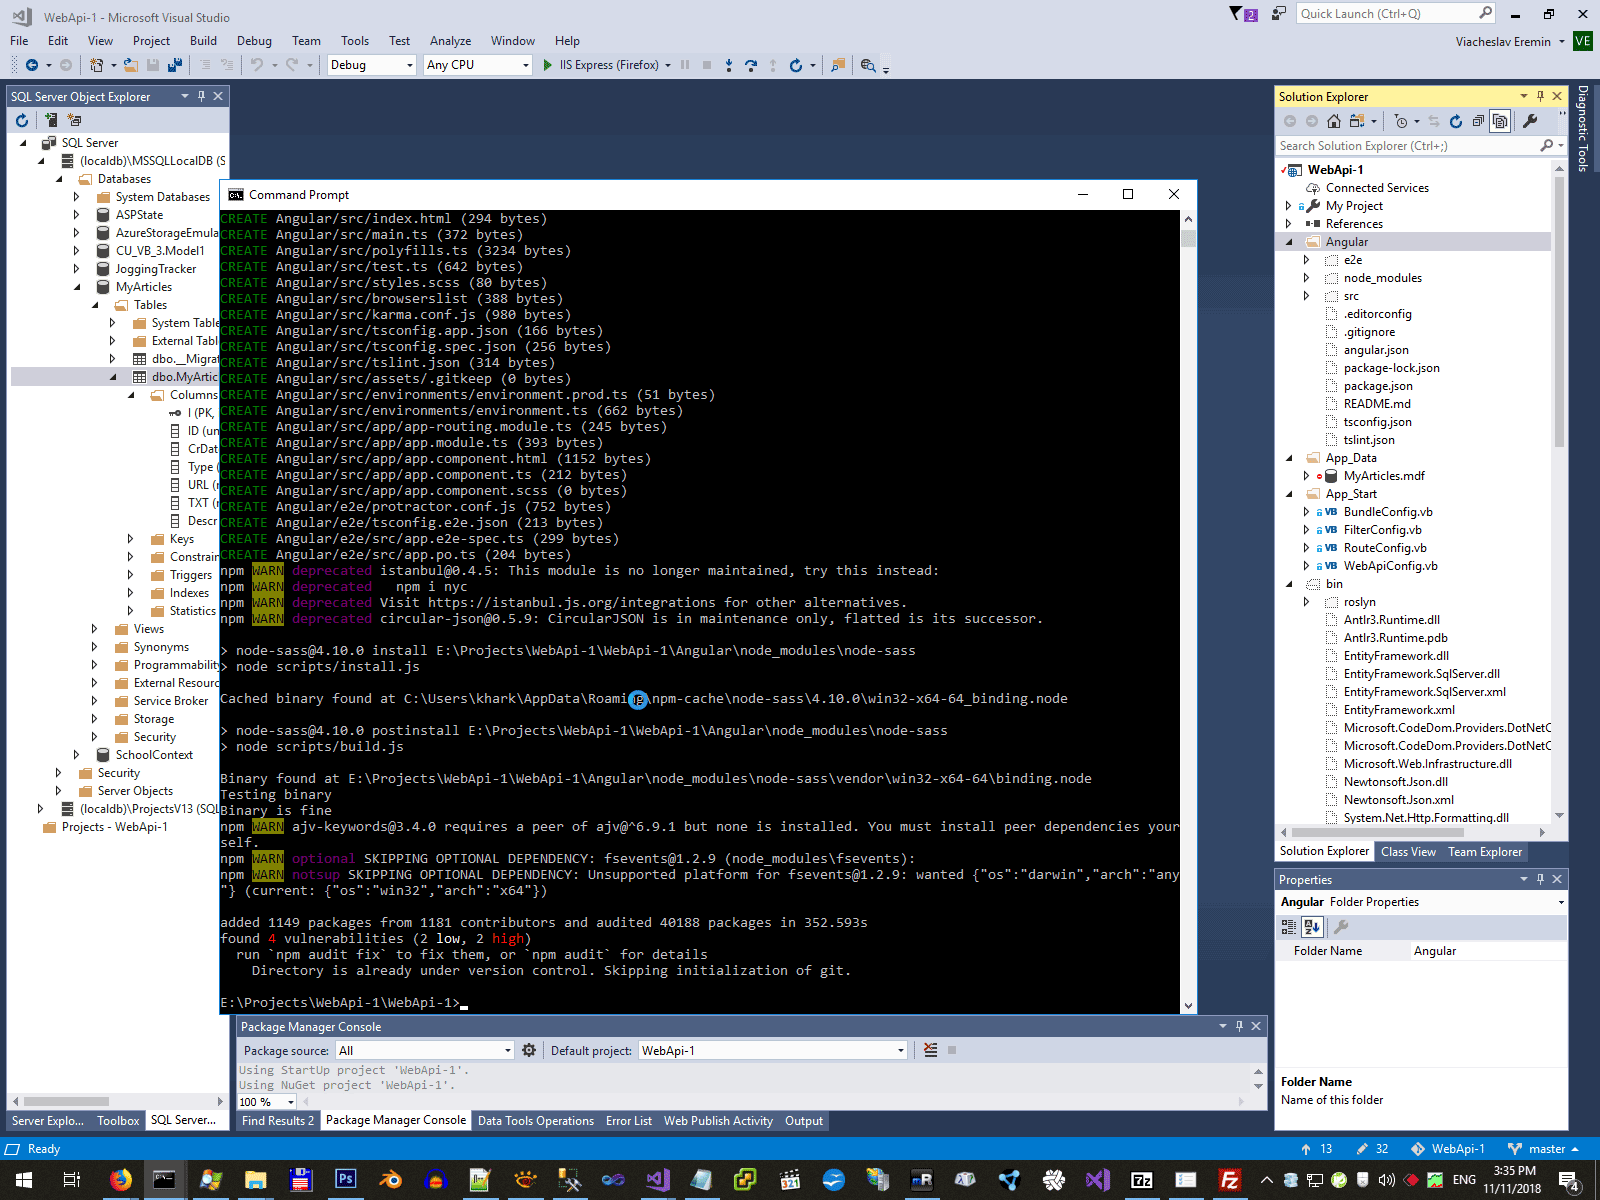Screen dimensions: 1600x1200
Task: Click the Step Over debug icon
Action: coord(751,65)
